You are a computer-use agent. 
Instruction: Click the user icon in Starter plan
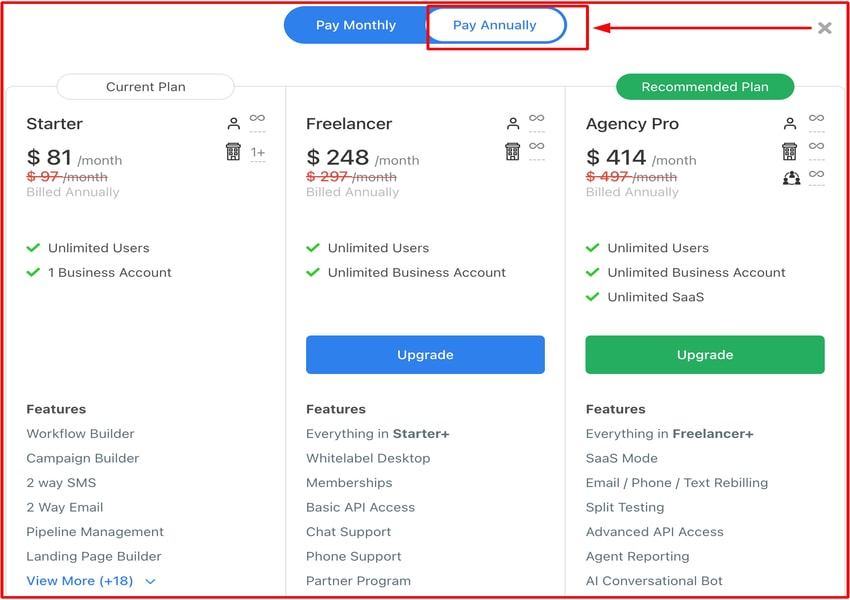[233, 124]
